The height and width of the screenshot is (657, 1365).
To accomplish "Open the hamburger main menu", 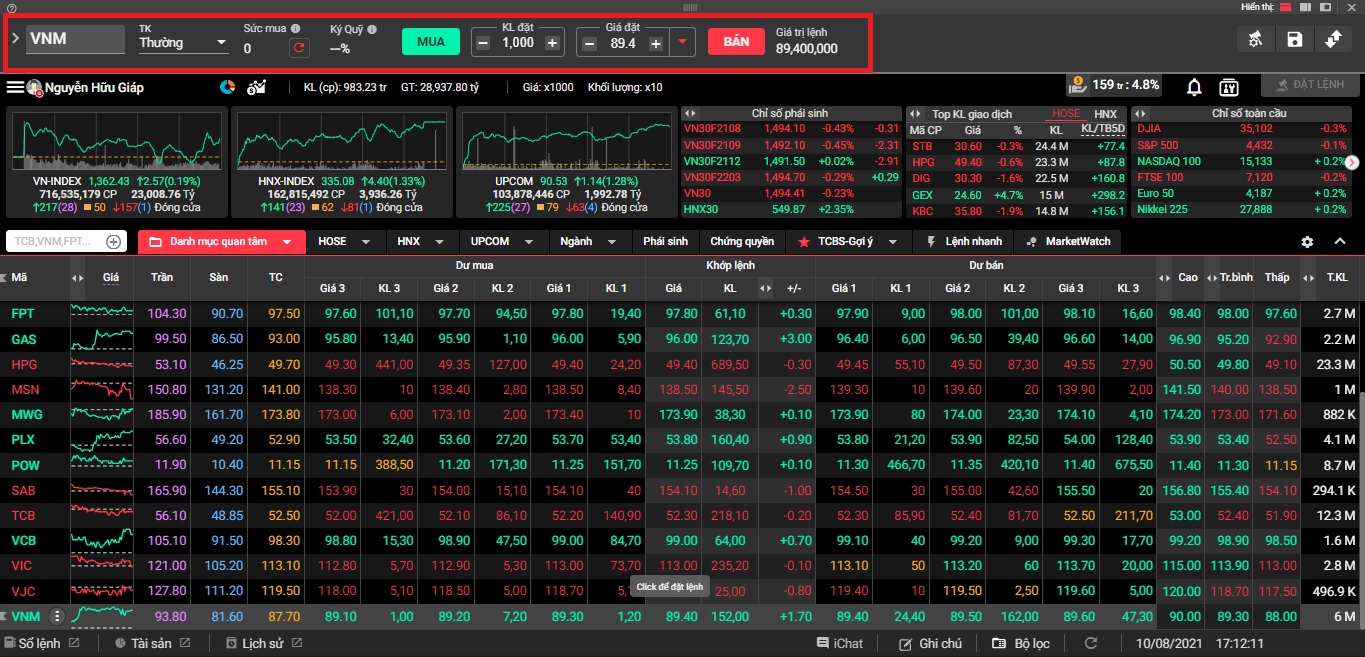I will pyautogui.click(x=15, y=87).
